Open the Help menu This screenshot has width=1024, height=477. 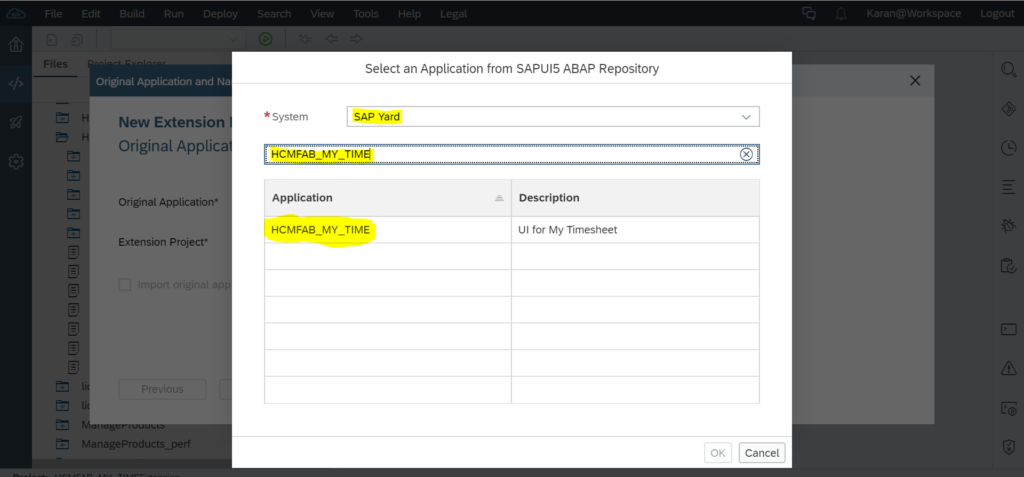[x=409, y=14]
